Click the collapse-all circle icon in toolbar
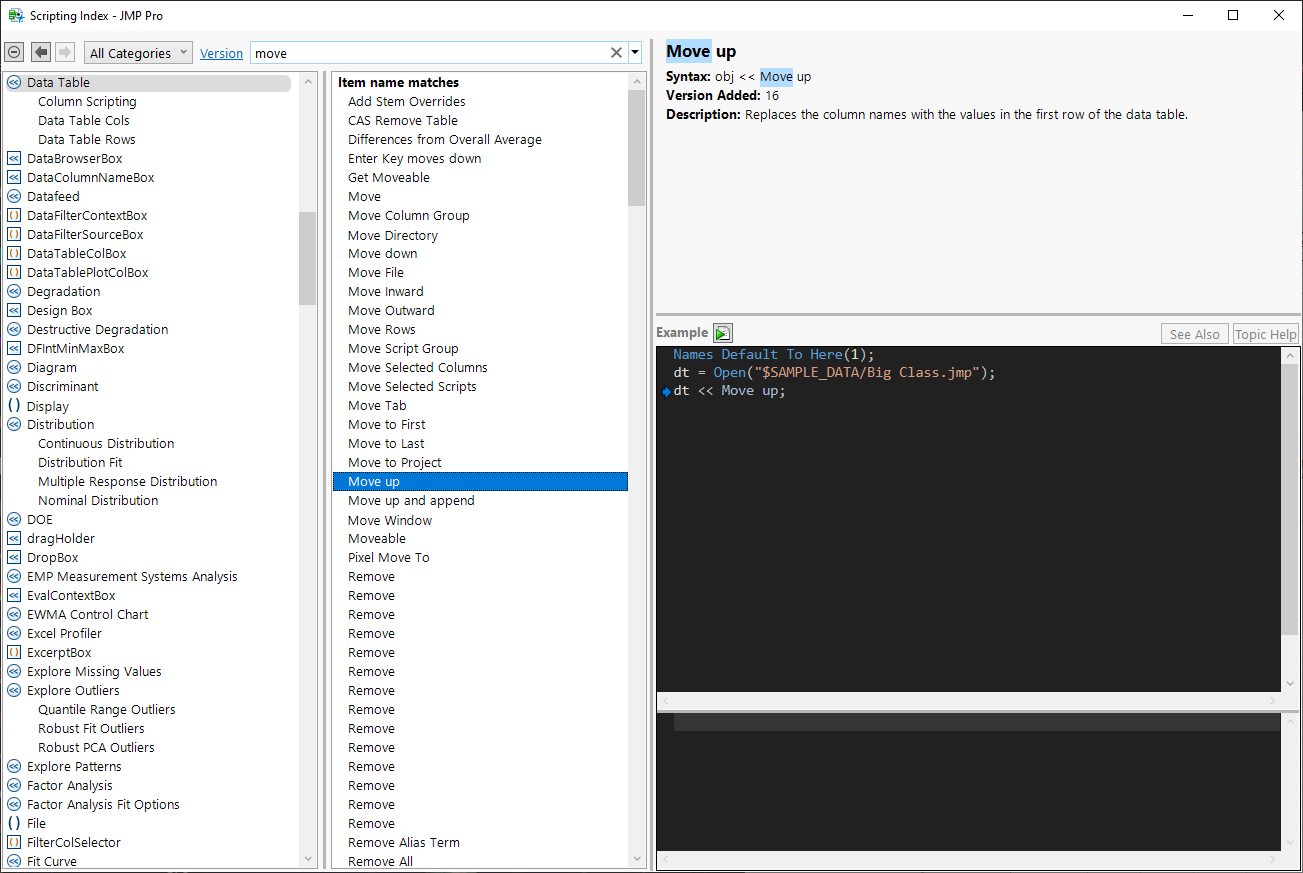The height and width of the screenshot is (873, 1303). coord(14,51)
